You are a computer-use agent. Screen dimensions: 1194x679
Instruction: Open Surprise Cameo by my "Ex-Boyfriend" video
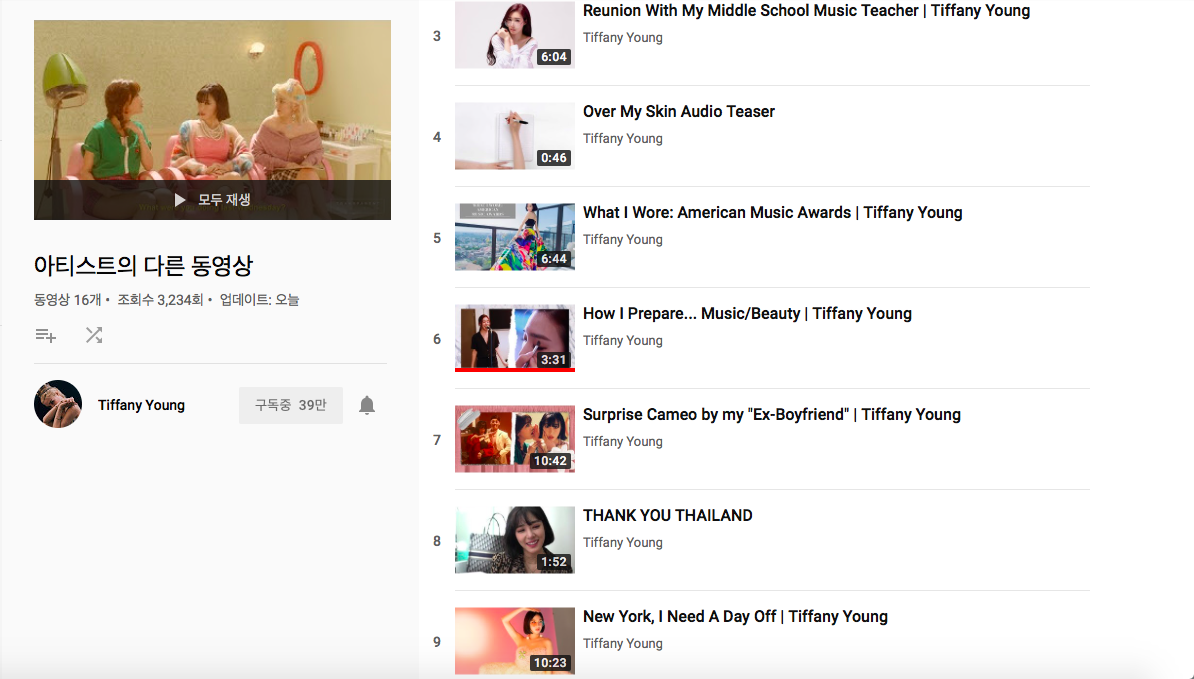pos(771,415)
